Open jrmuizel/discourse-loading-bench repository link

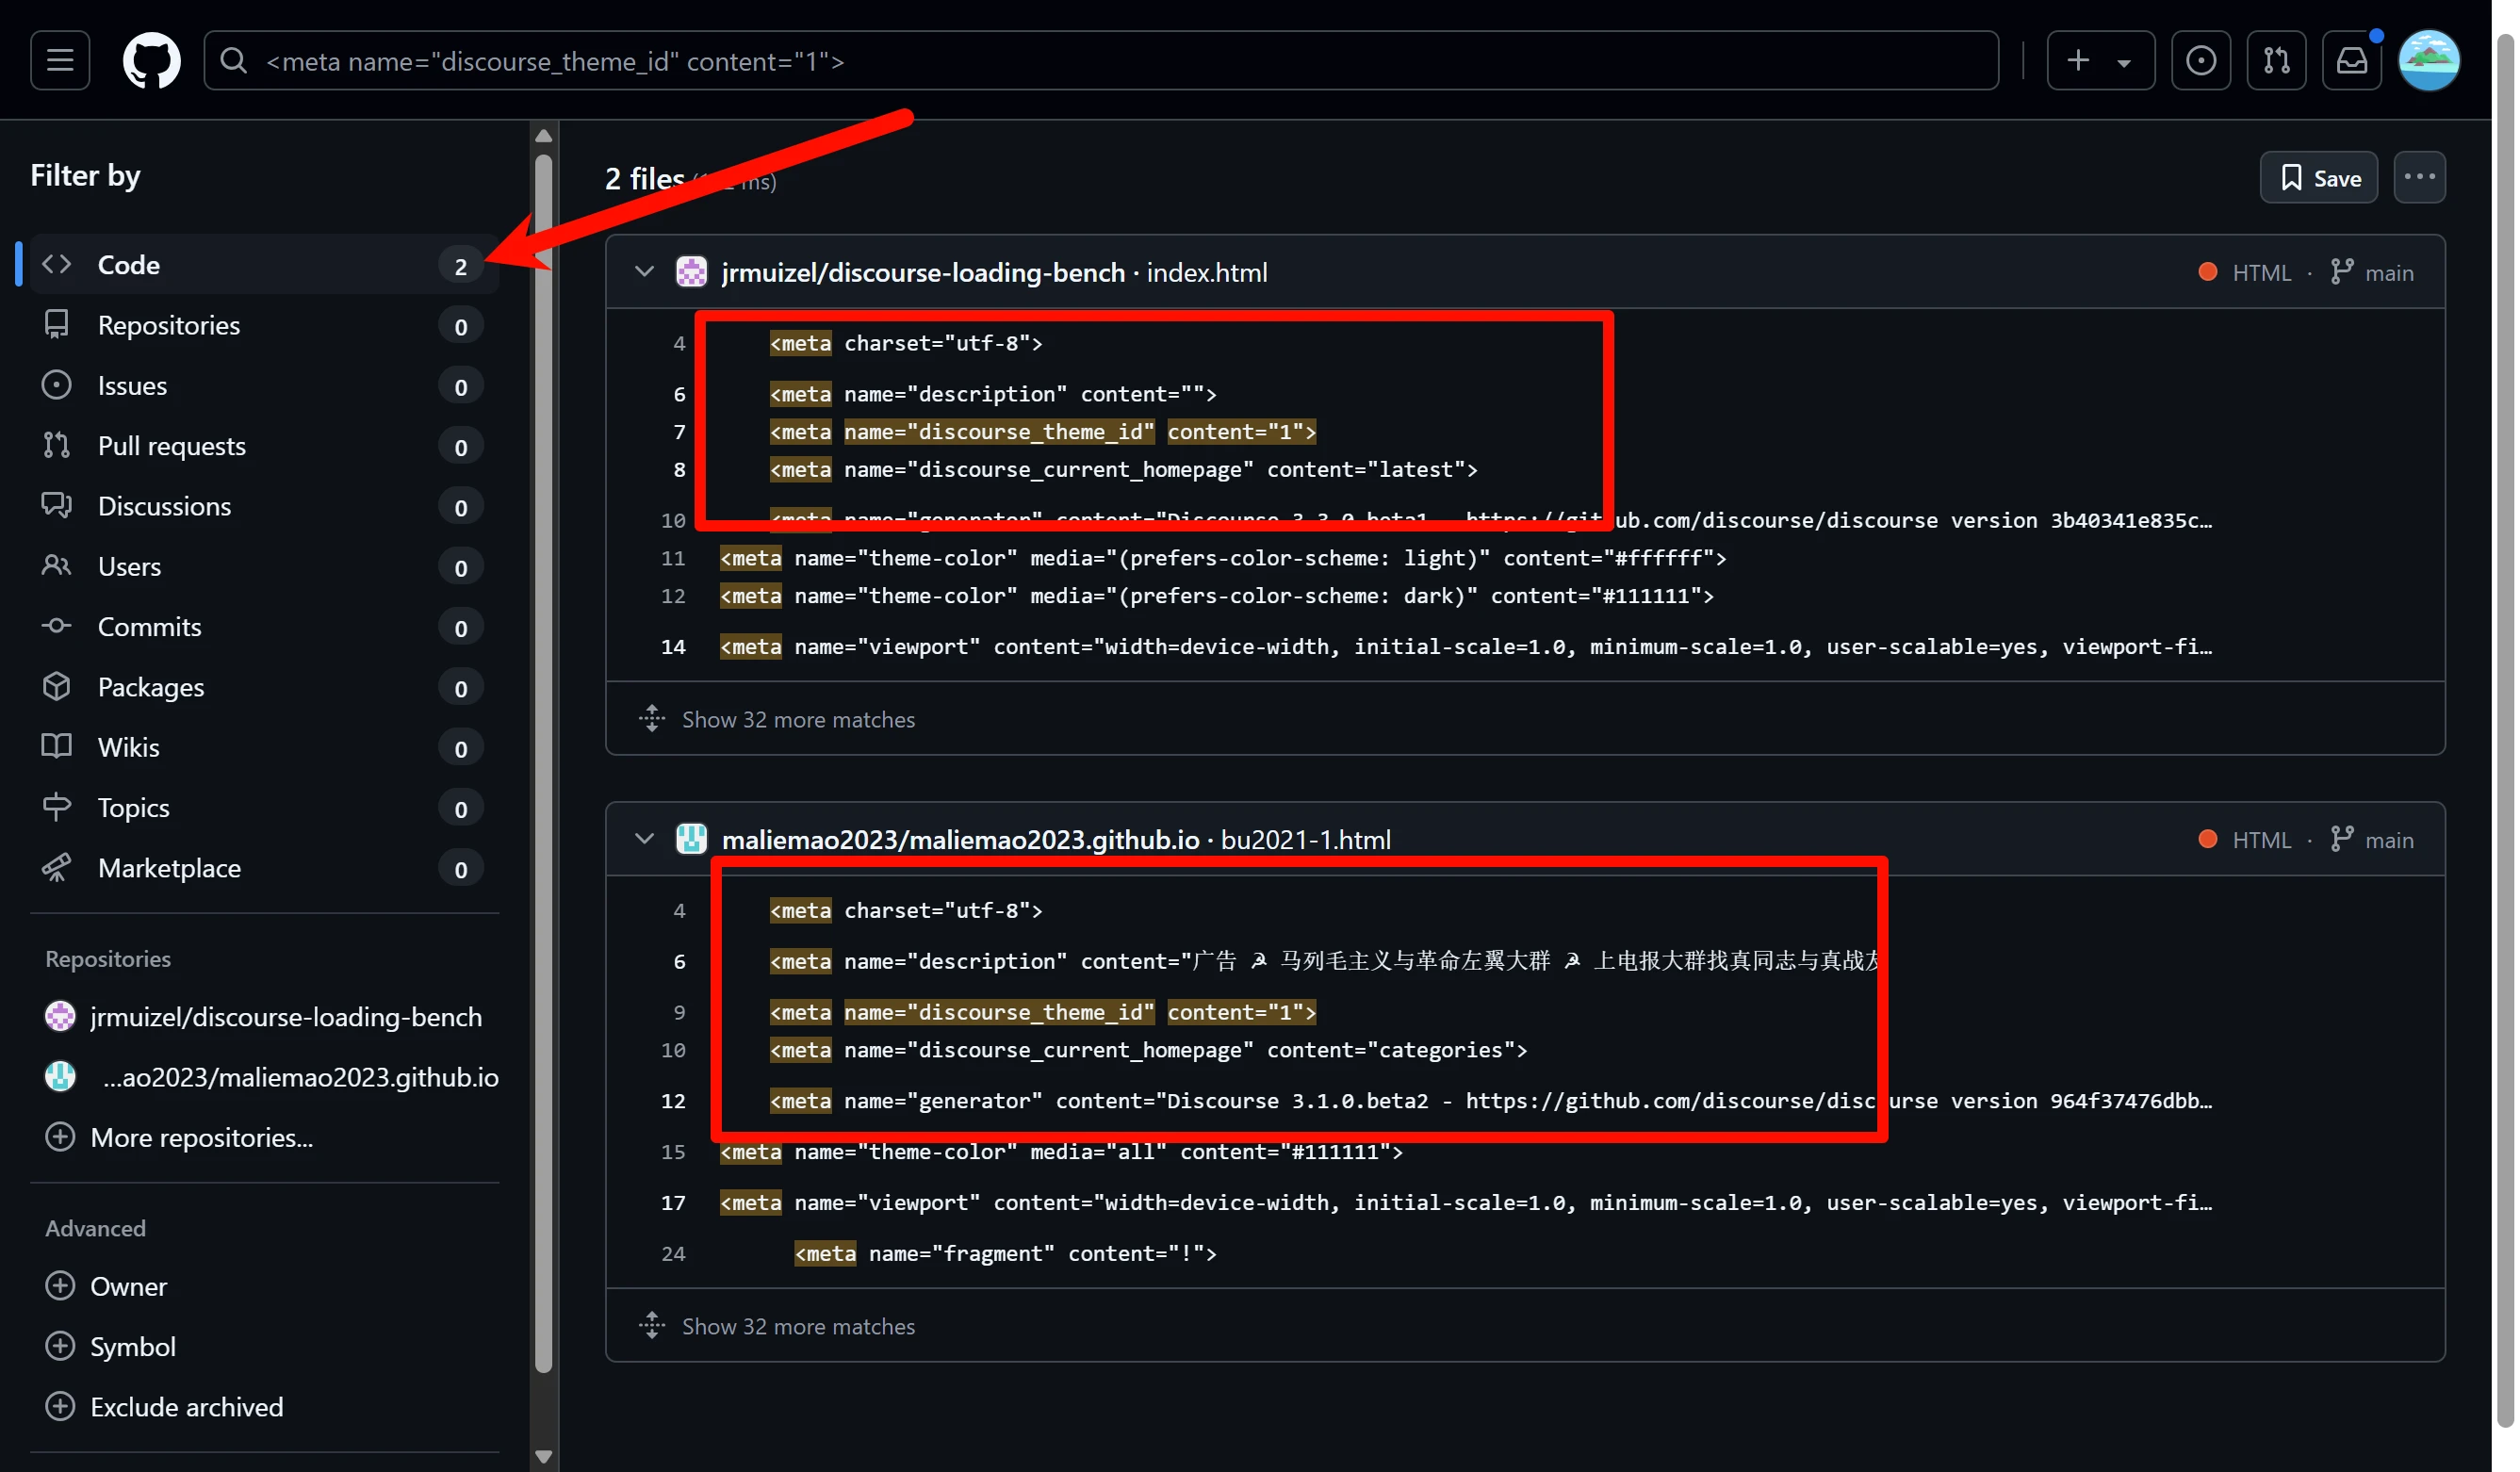click(922, 272)
